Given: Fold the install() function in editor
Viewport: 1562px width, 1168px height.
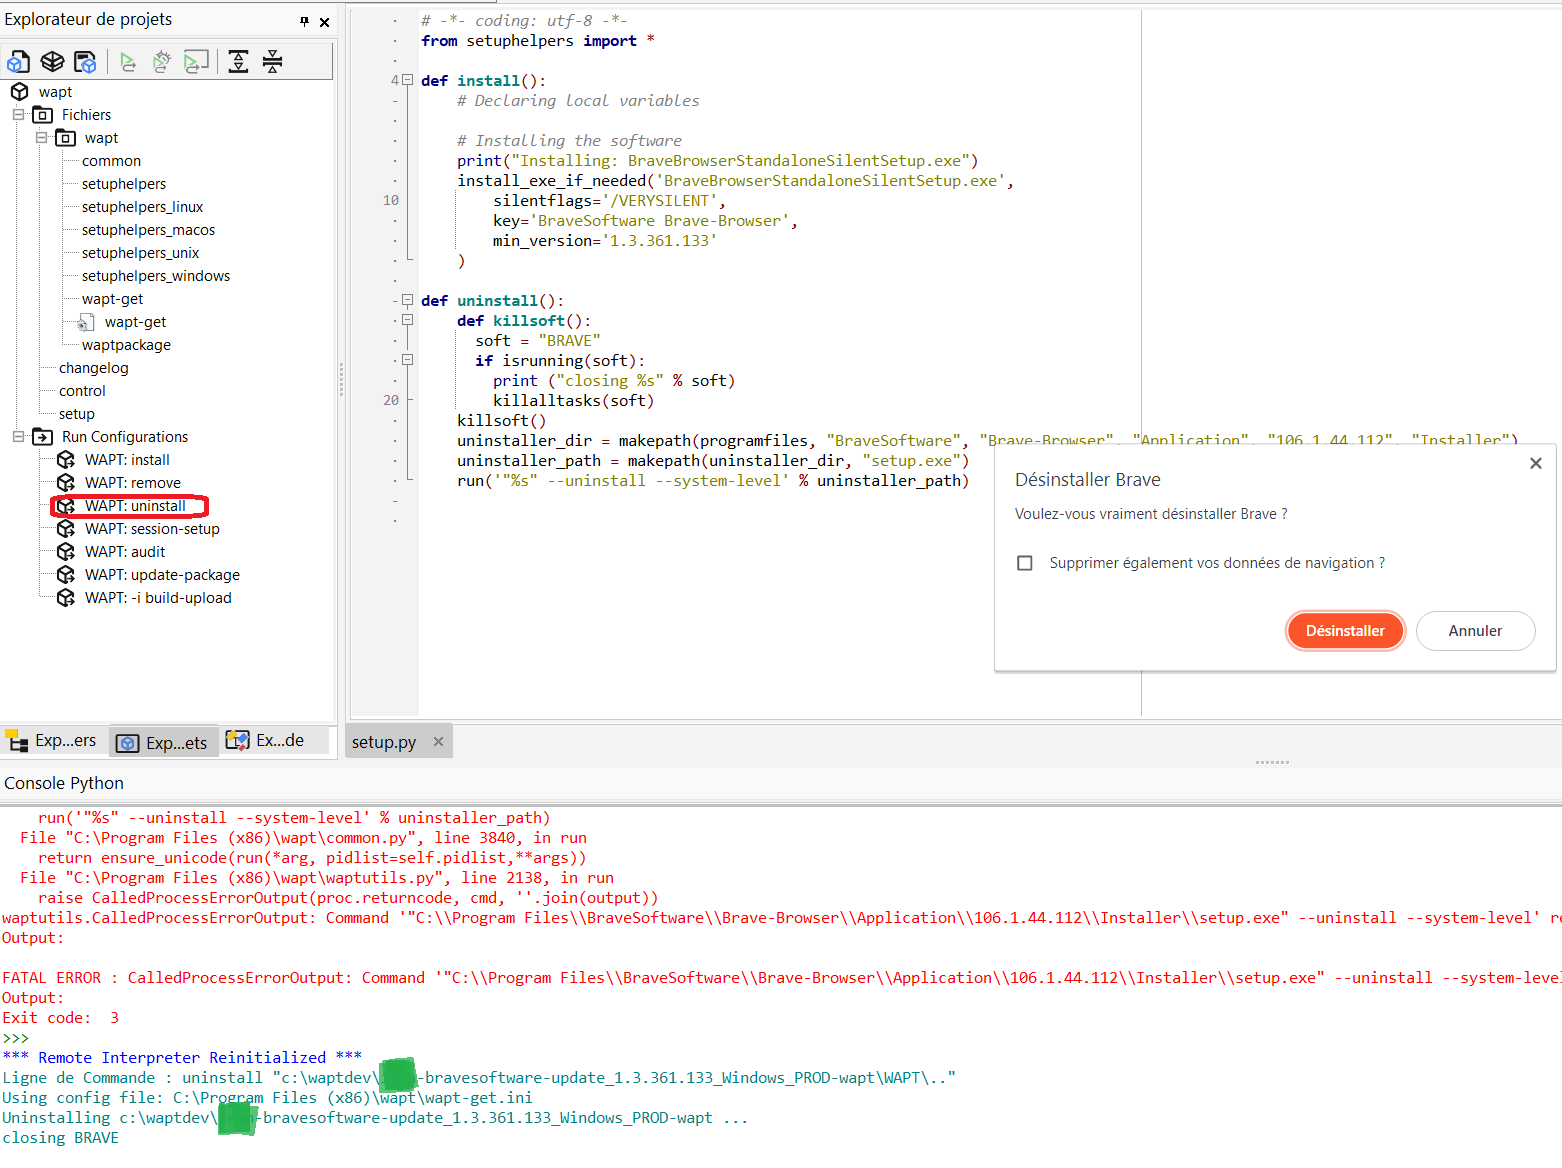Looking at the screenshot, I should click(x=407, y=80).
